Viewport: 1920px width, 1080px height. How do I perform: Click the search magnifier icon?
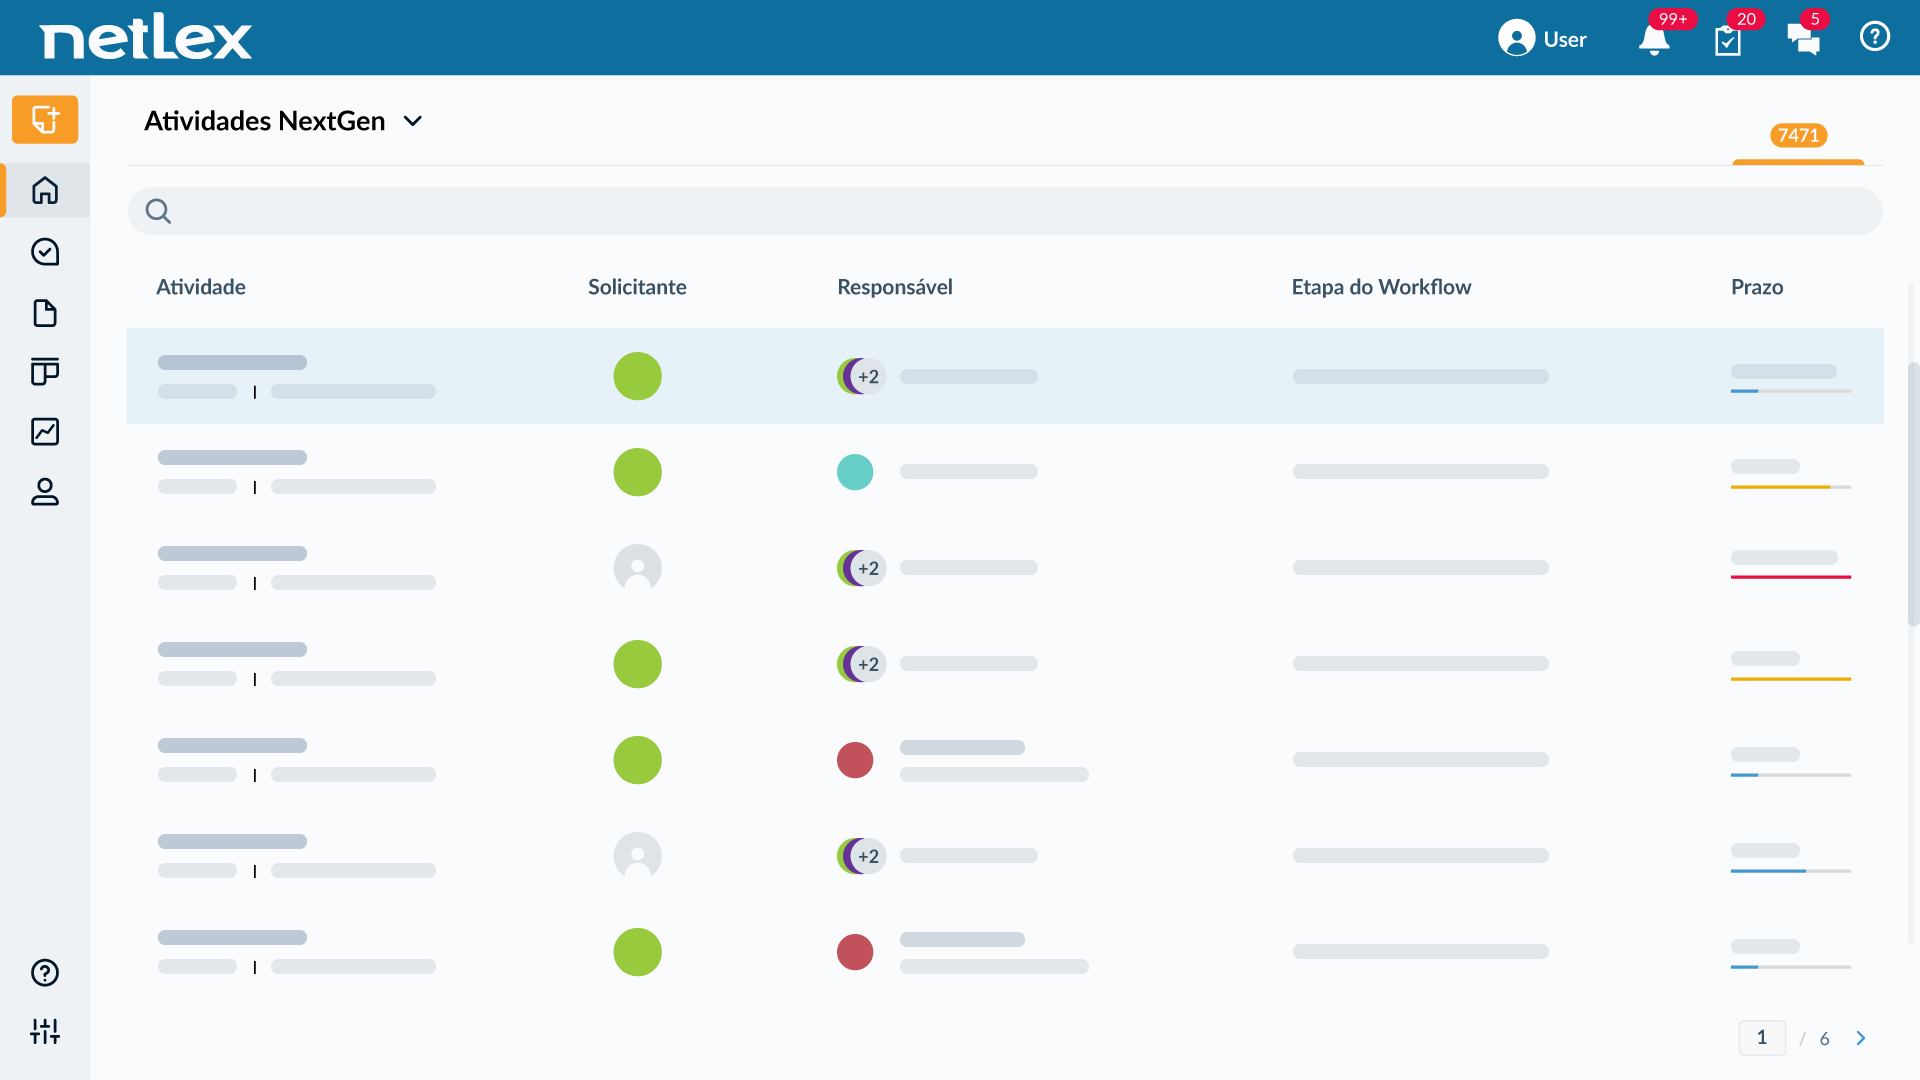tap(158, 212)
